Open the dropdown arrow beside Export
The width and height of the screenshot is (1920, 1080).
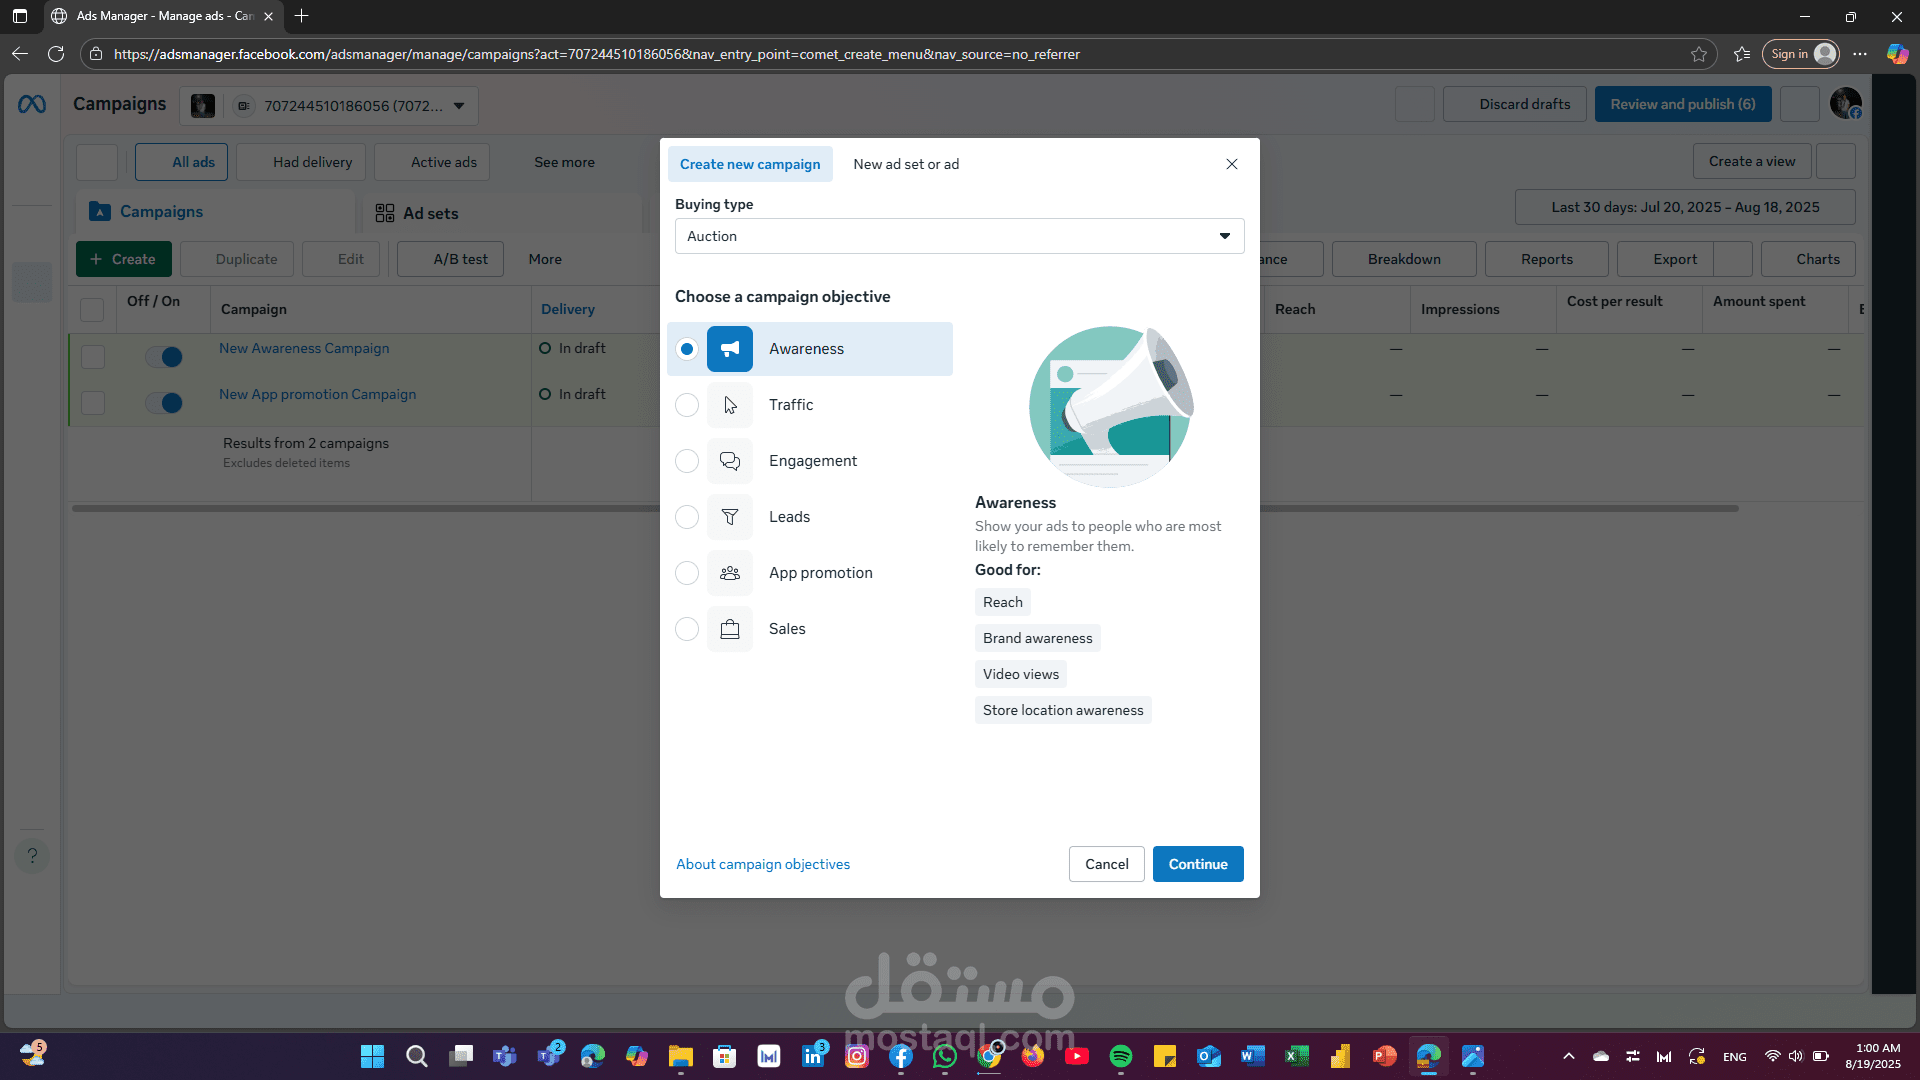click(1733, 259)
